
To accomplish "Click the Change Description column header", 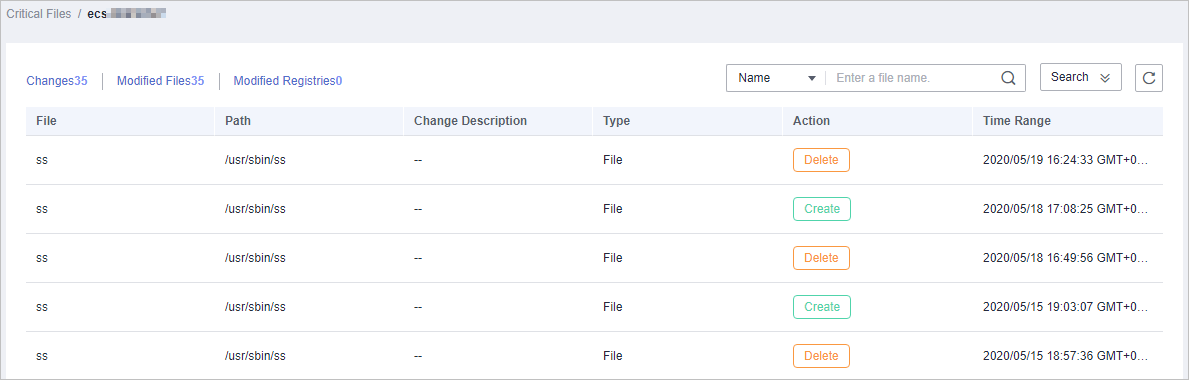I will click(470, 121).
